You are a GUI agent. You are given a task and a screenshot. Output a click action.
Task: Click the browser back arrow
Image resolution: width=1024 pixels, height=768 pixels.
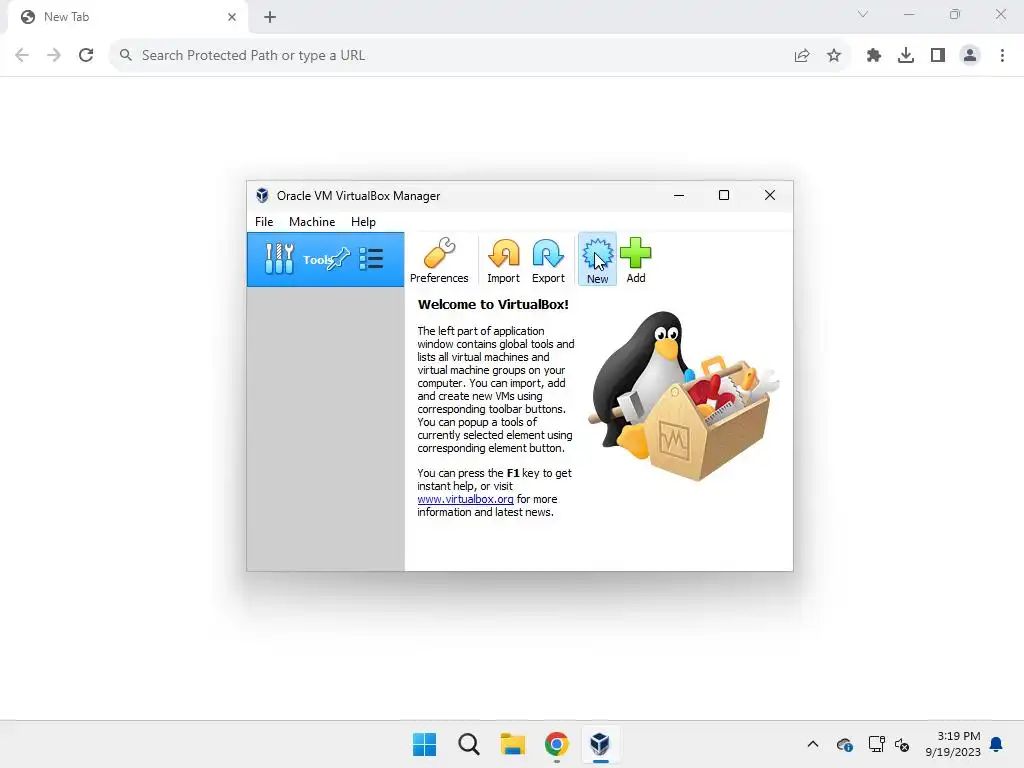22,56
